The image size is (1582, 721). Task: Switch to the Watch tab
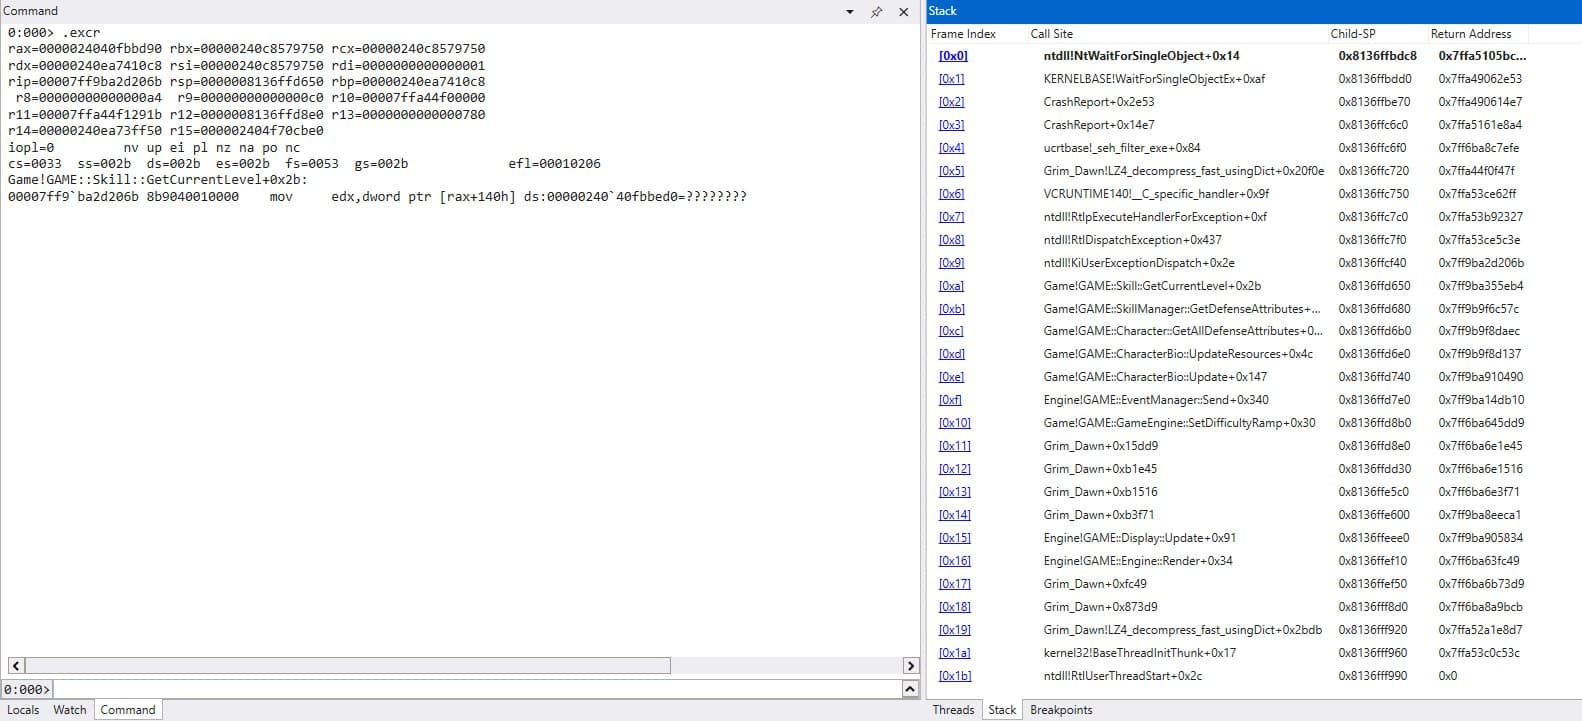click(x=70, y=710)
